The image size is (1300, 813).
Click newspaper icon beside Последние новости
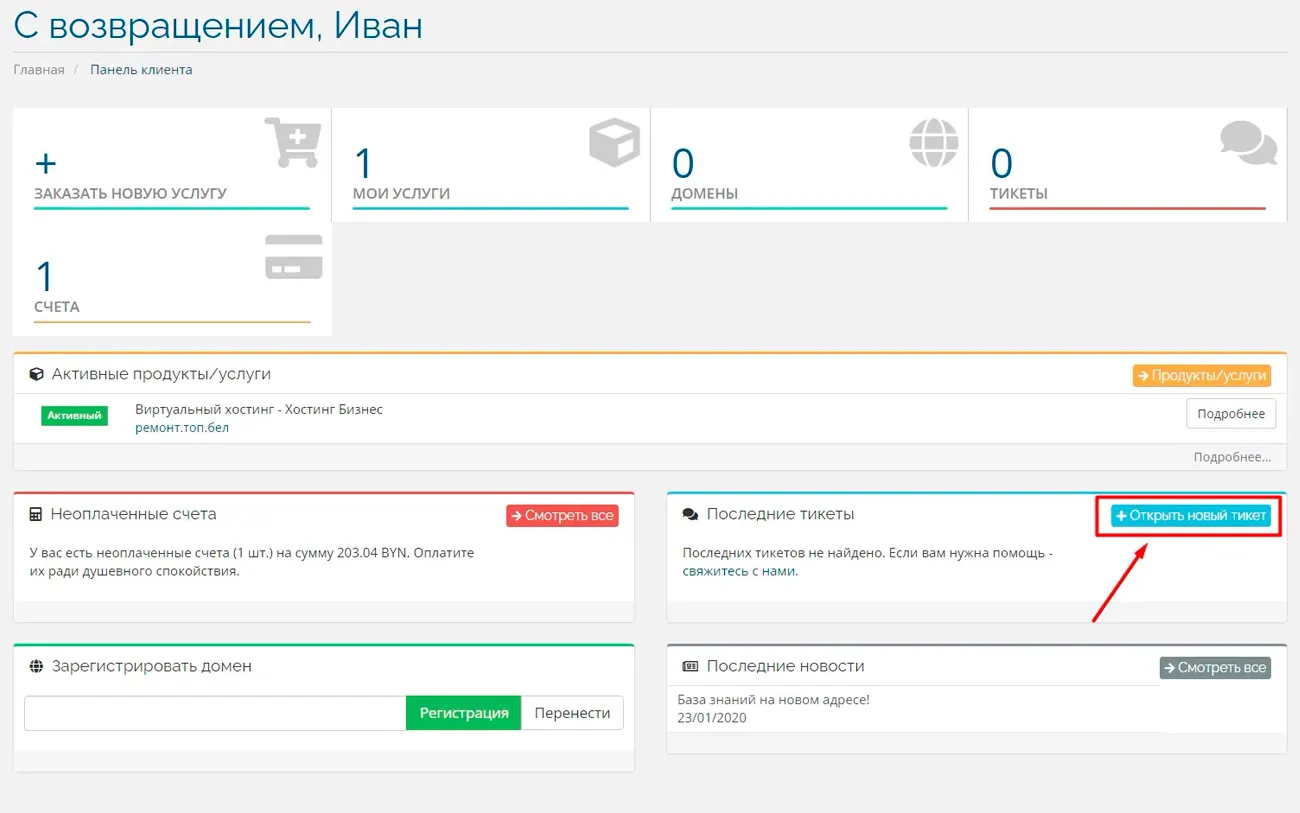tap(690, 666)
